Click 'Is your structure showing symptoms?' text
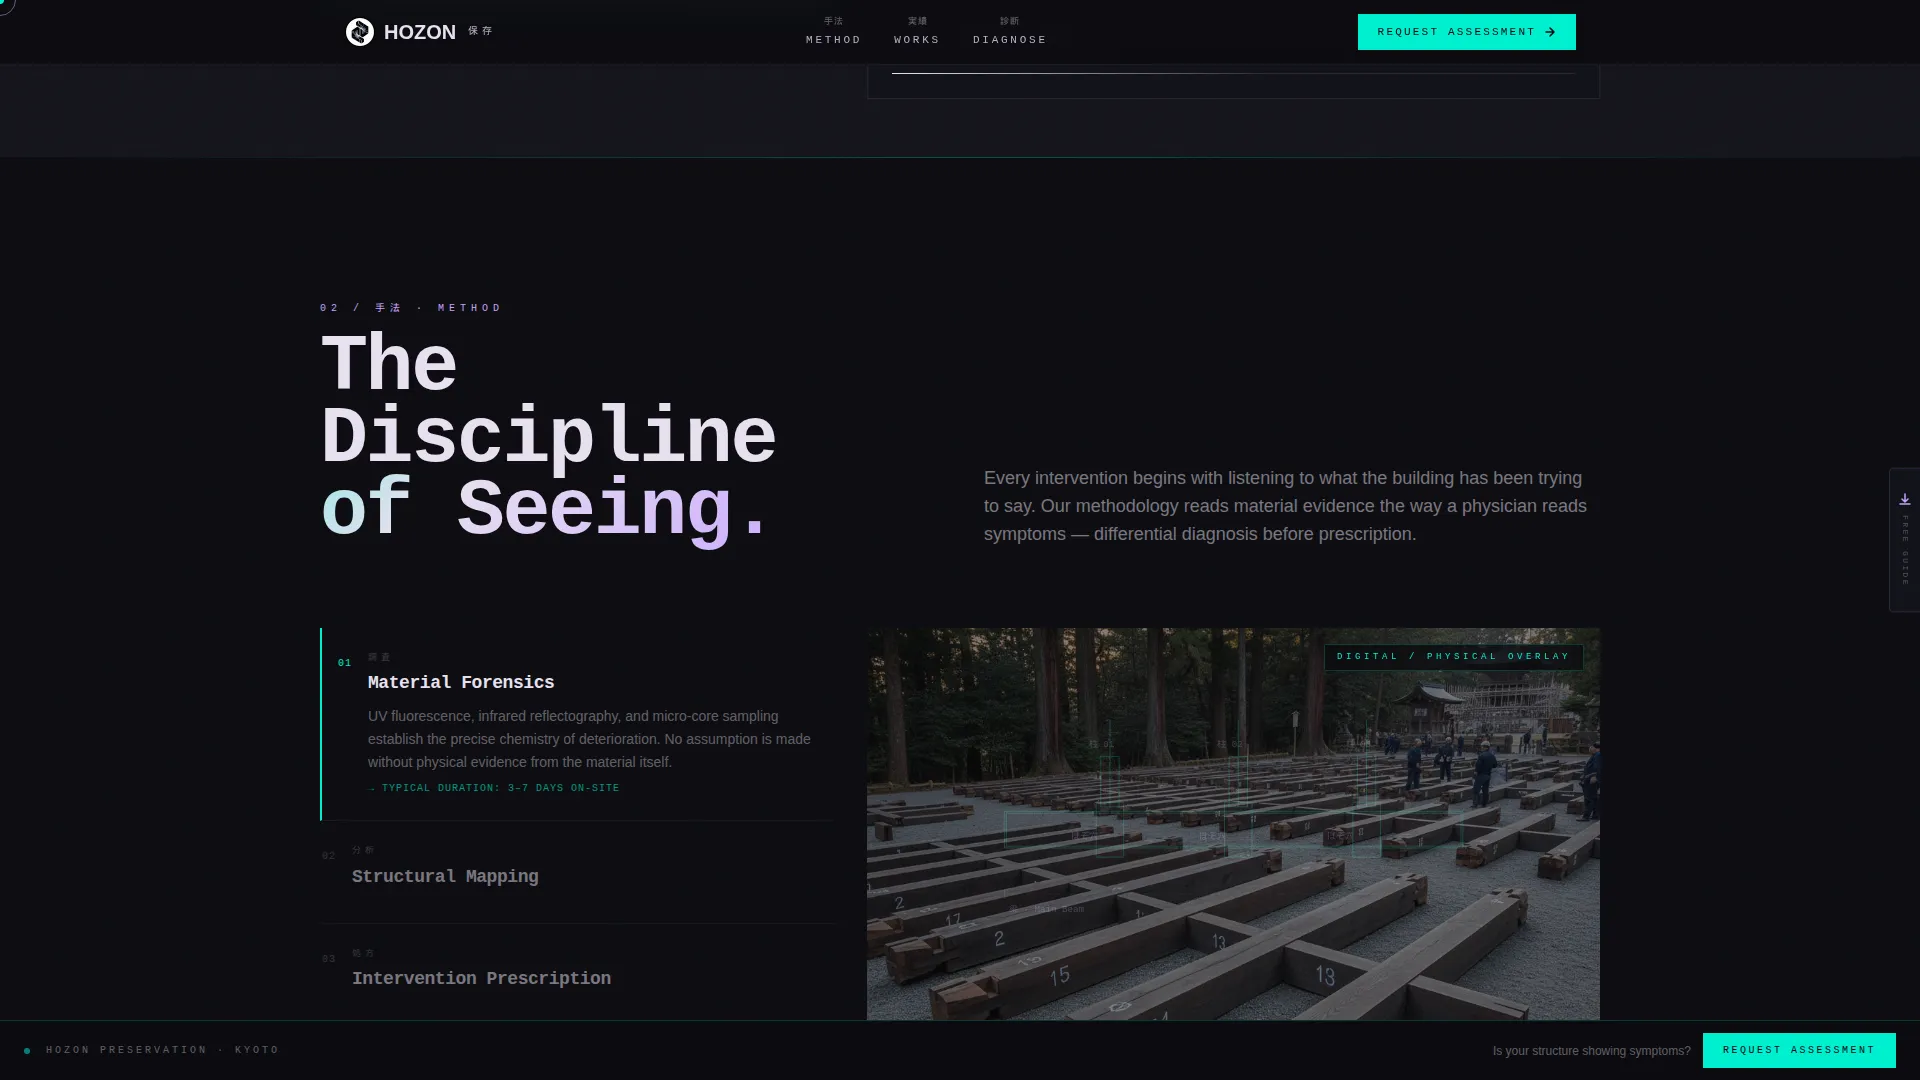The height and width of the screenshot is (1080, 1920). coord(1591,1051)
